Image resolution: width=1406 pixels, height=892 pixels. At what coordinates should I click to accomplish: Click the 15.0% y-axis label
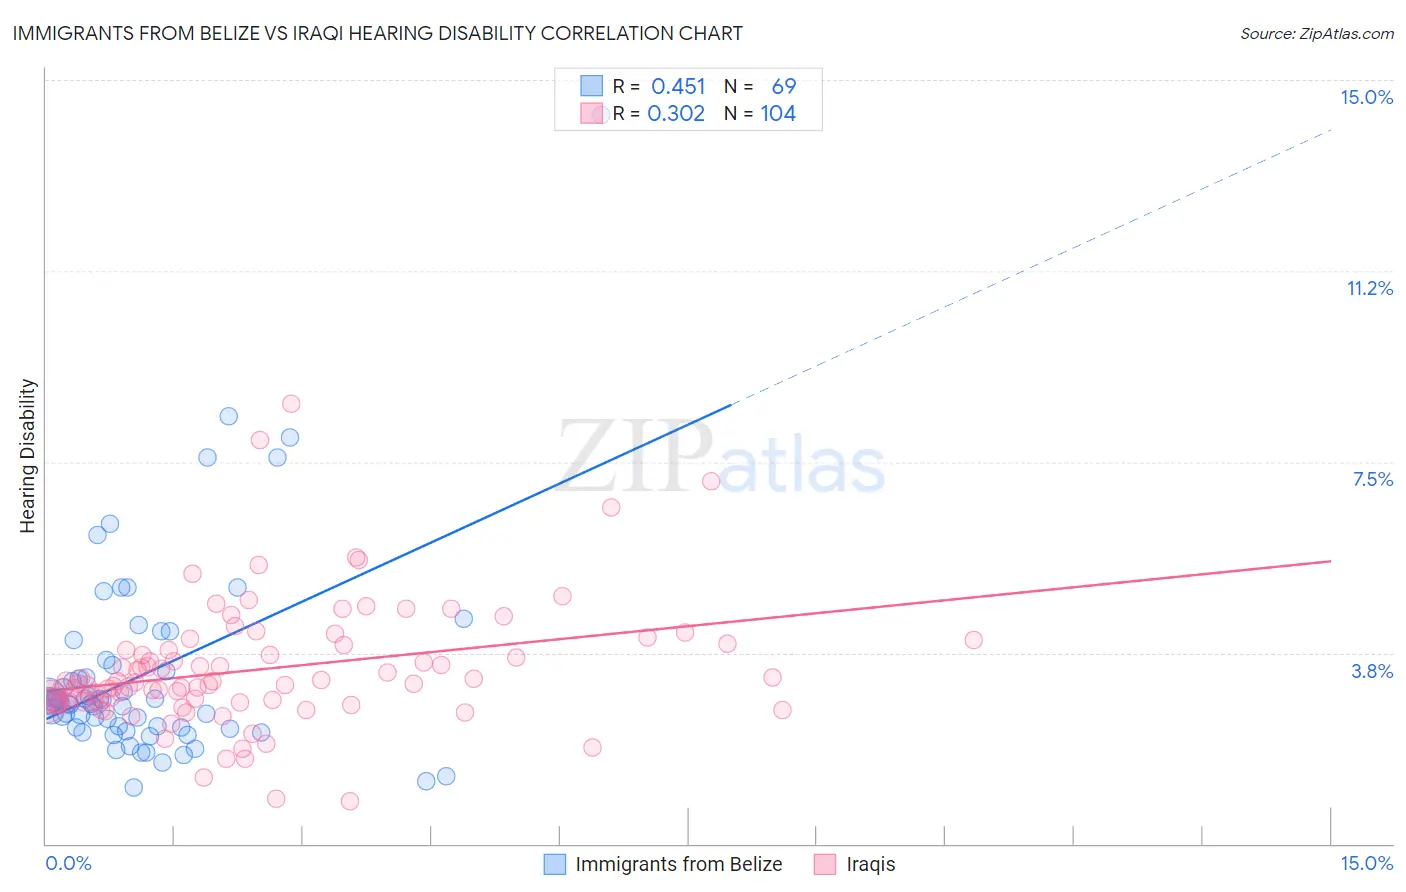click(x=1366, y=97)
